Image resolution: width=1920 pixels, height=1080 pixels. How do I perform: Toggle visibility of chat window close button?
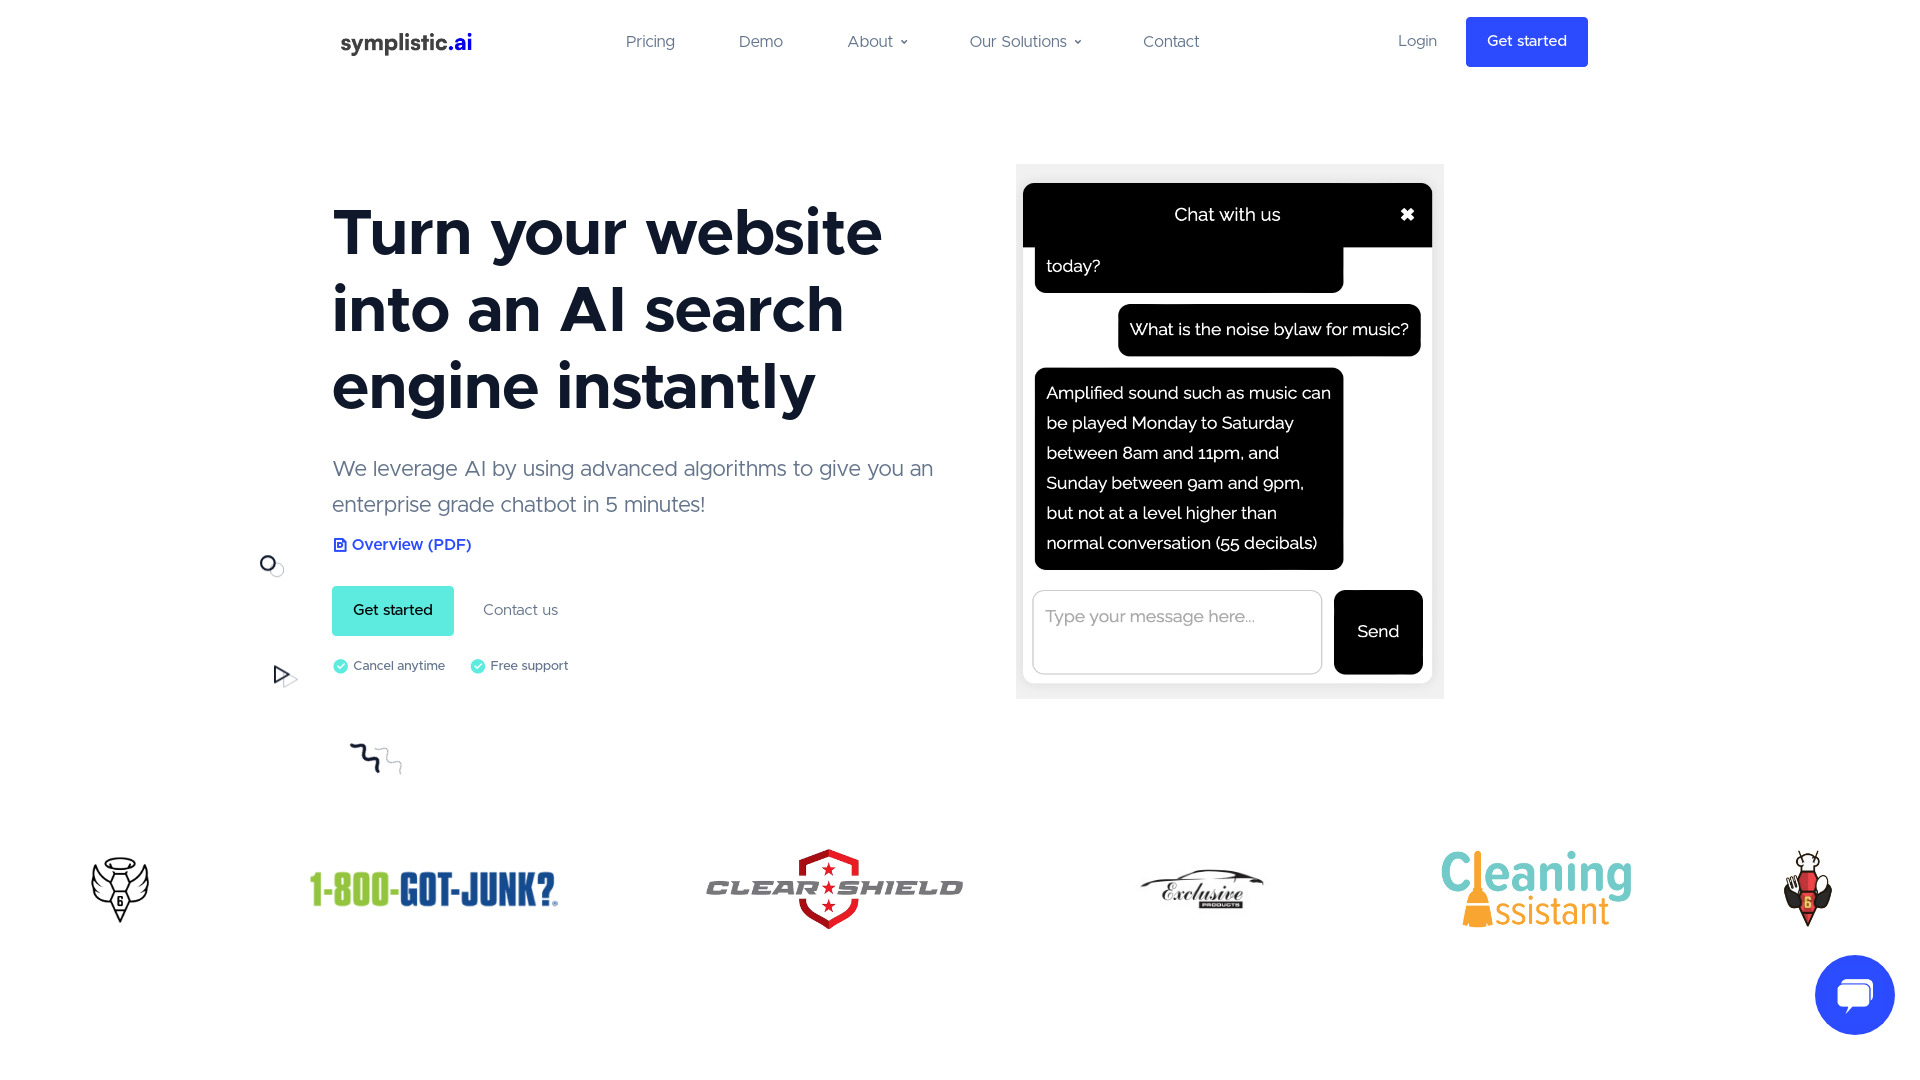1407,214
